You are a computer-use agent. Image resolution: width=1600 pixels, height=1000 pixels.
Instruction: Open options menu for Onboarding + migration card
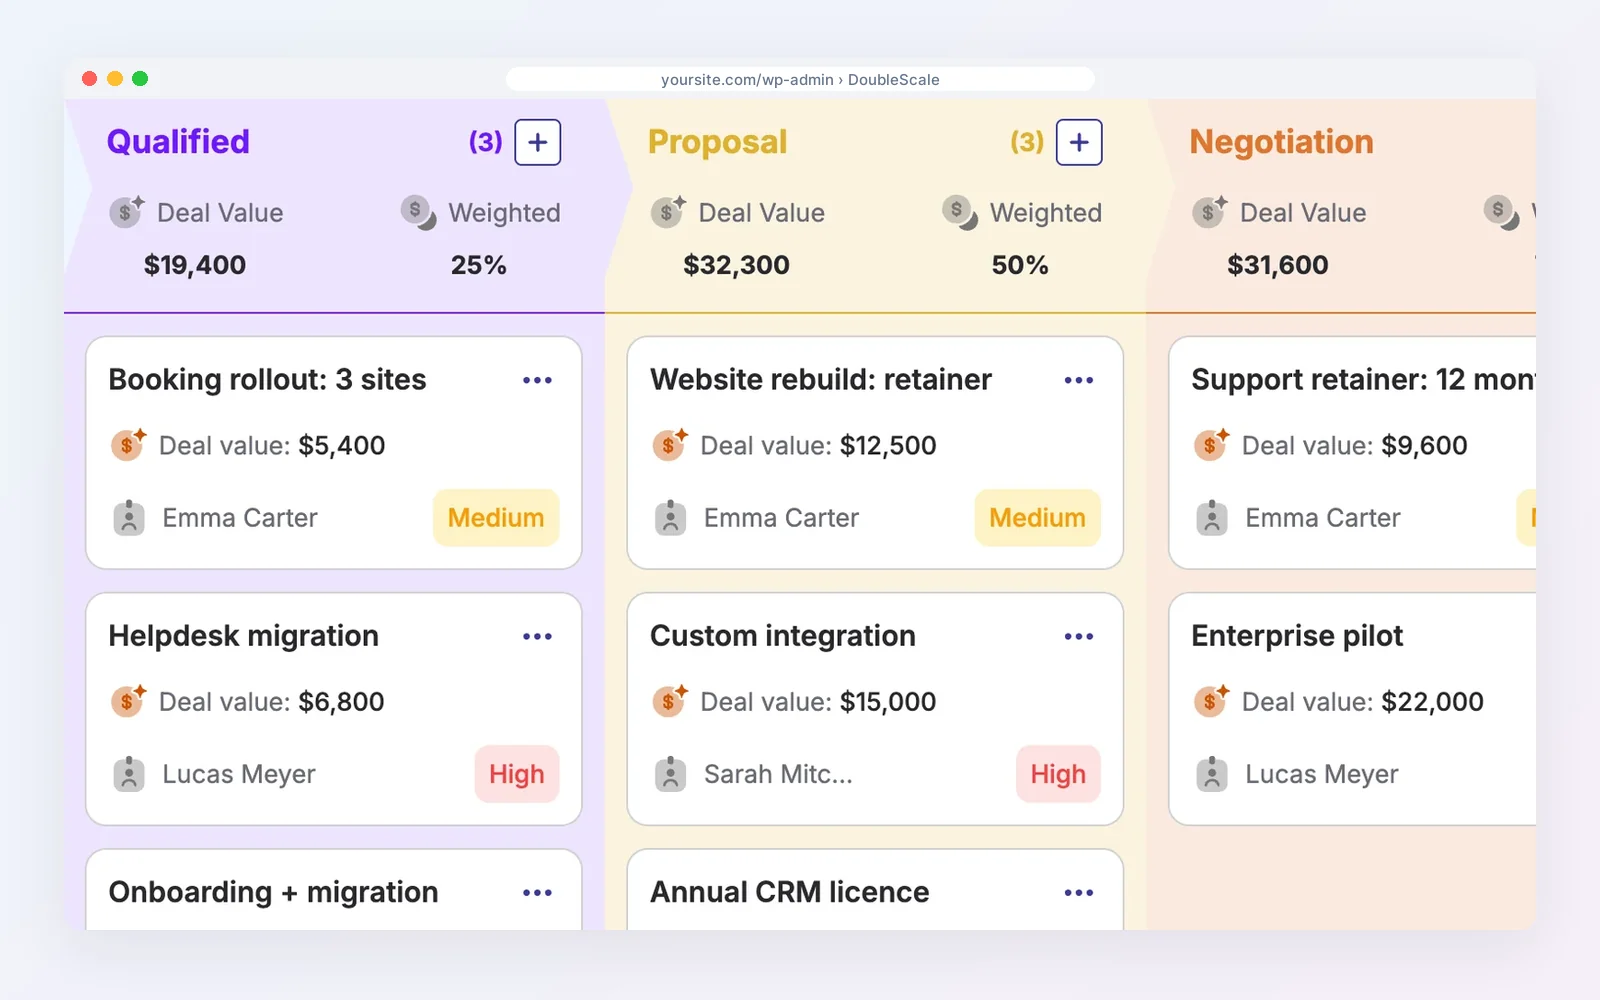[x=537, y=892]
